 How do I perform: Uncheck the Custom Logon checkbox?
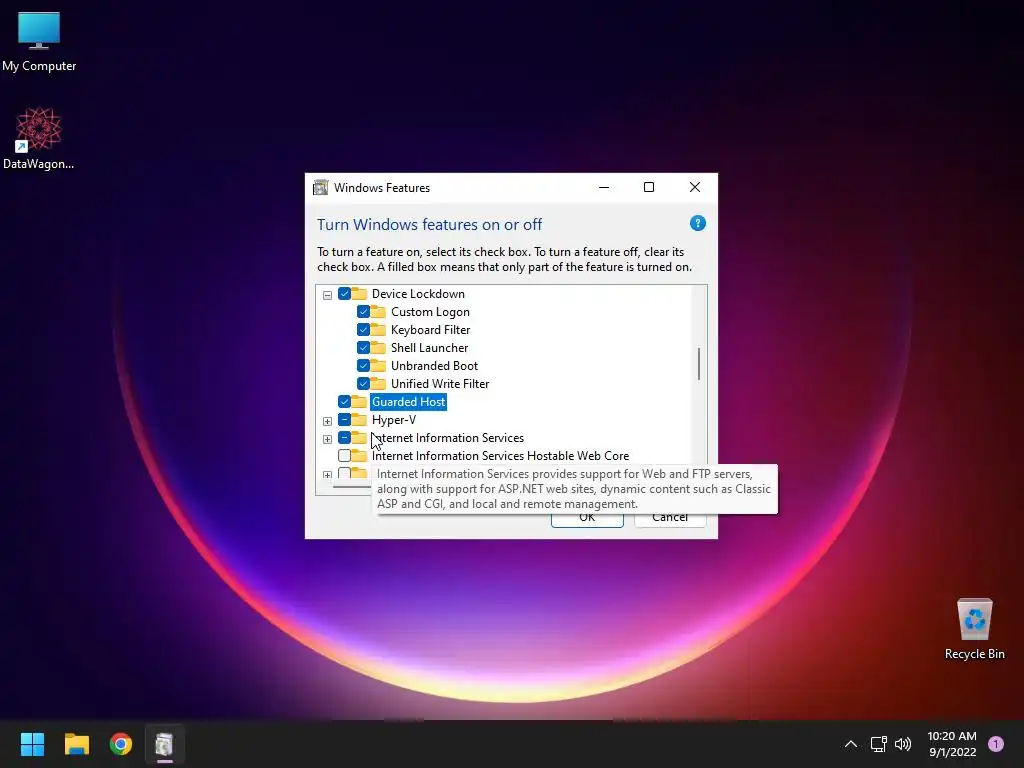tap(363, 312)
